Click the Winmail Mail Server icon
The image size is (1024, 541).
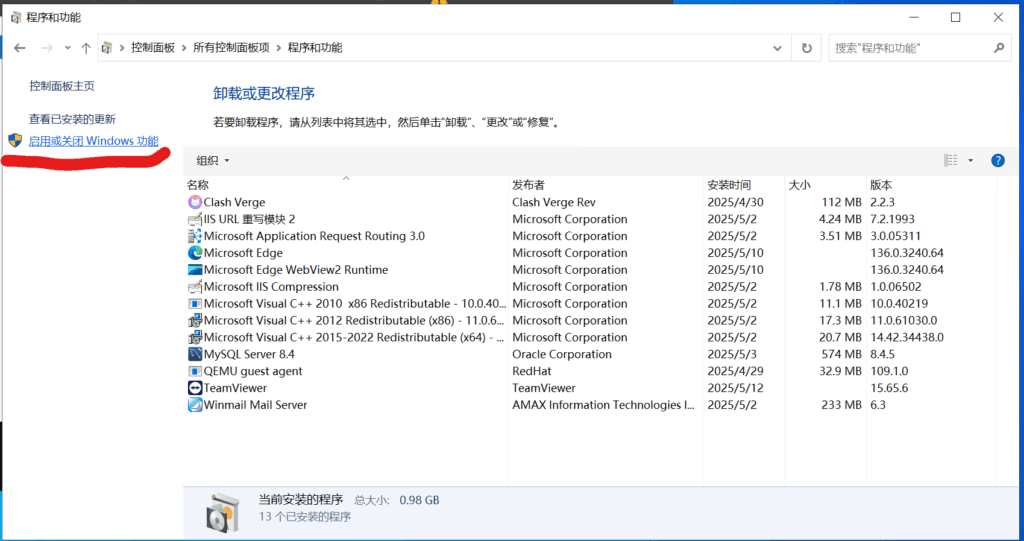195,405
